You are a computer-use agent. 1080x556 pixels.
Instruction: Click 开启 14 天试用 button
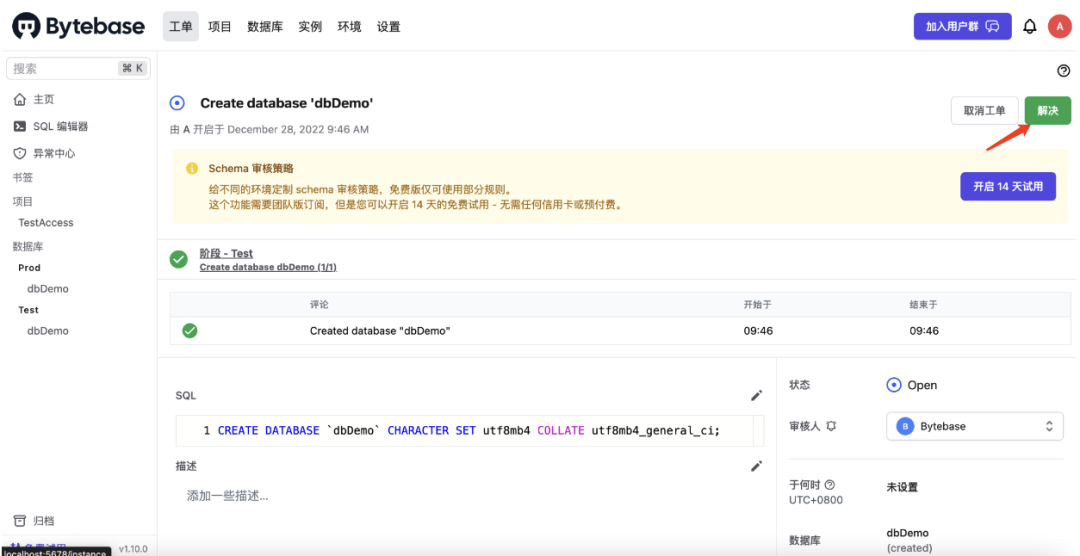click(1008, 186)
